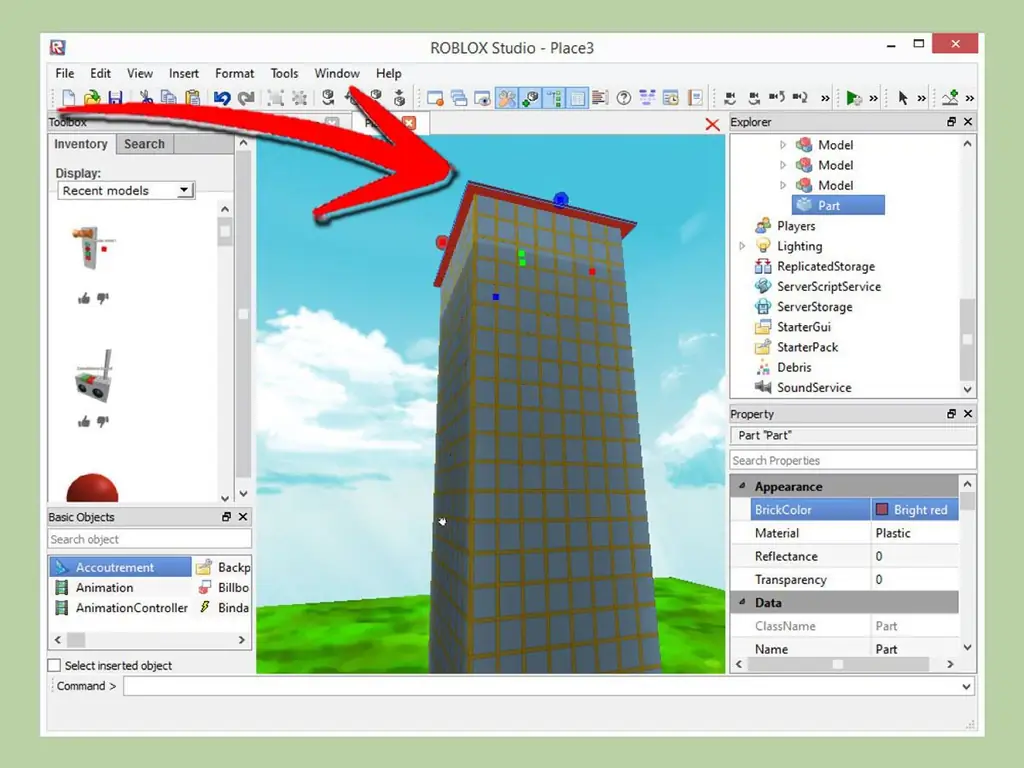Click the notebook toolbar icon
The image size is (1024, 768).
(695, 98)
